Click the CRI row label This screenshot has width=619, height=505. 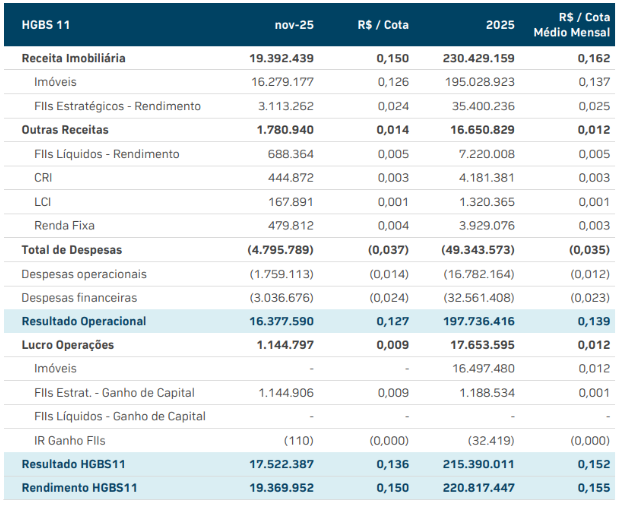[44, 178]
